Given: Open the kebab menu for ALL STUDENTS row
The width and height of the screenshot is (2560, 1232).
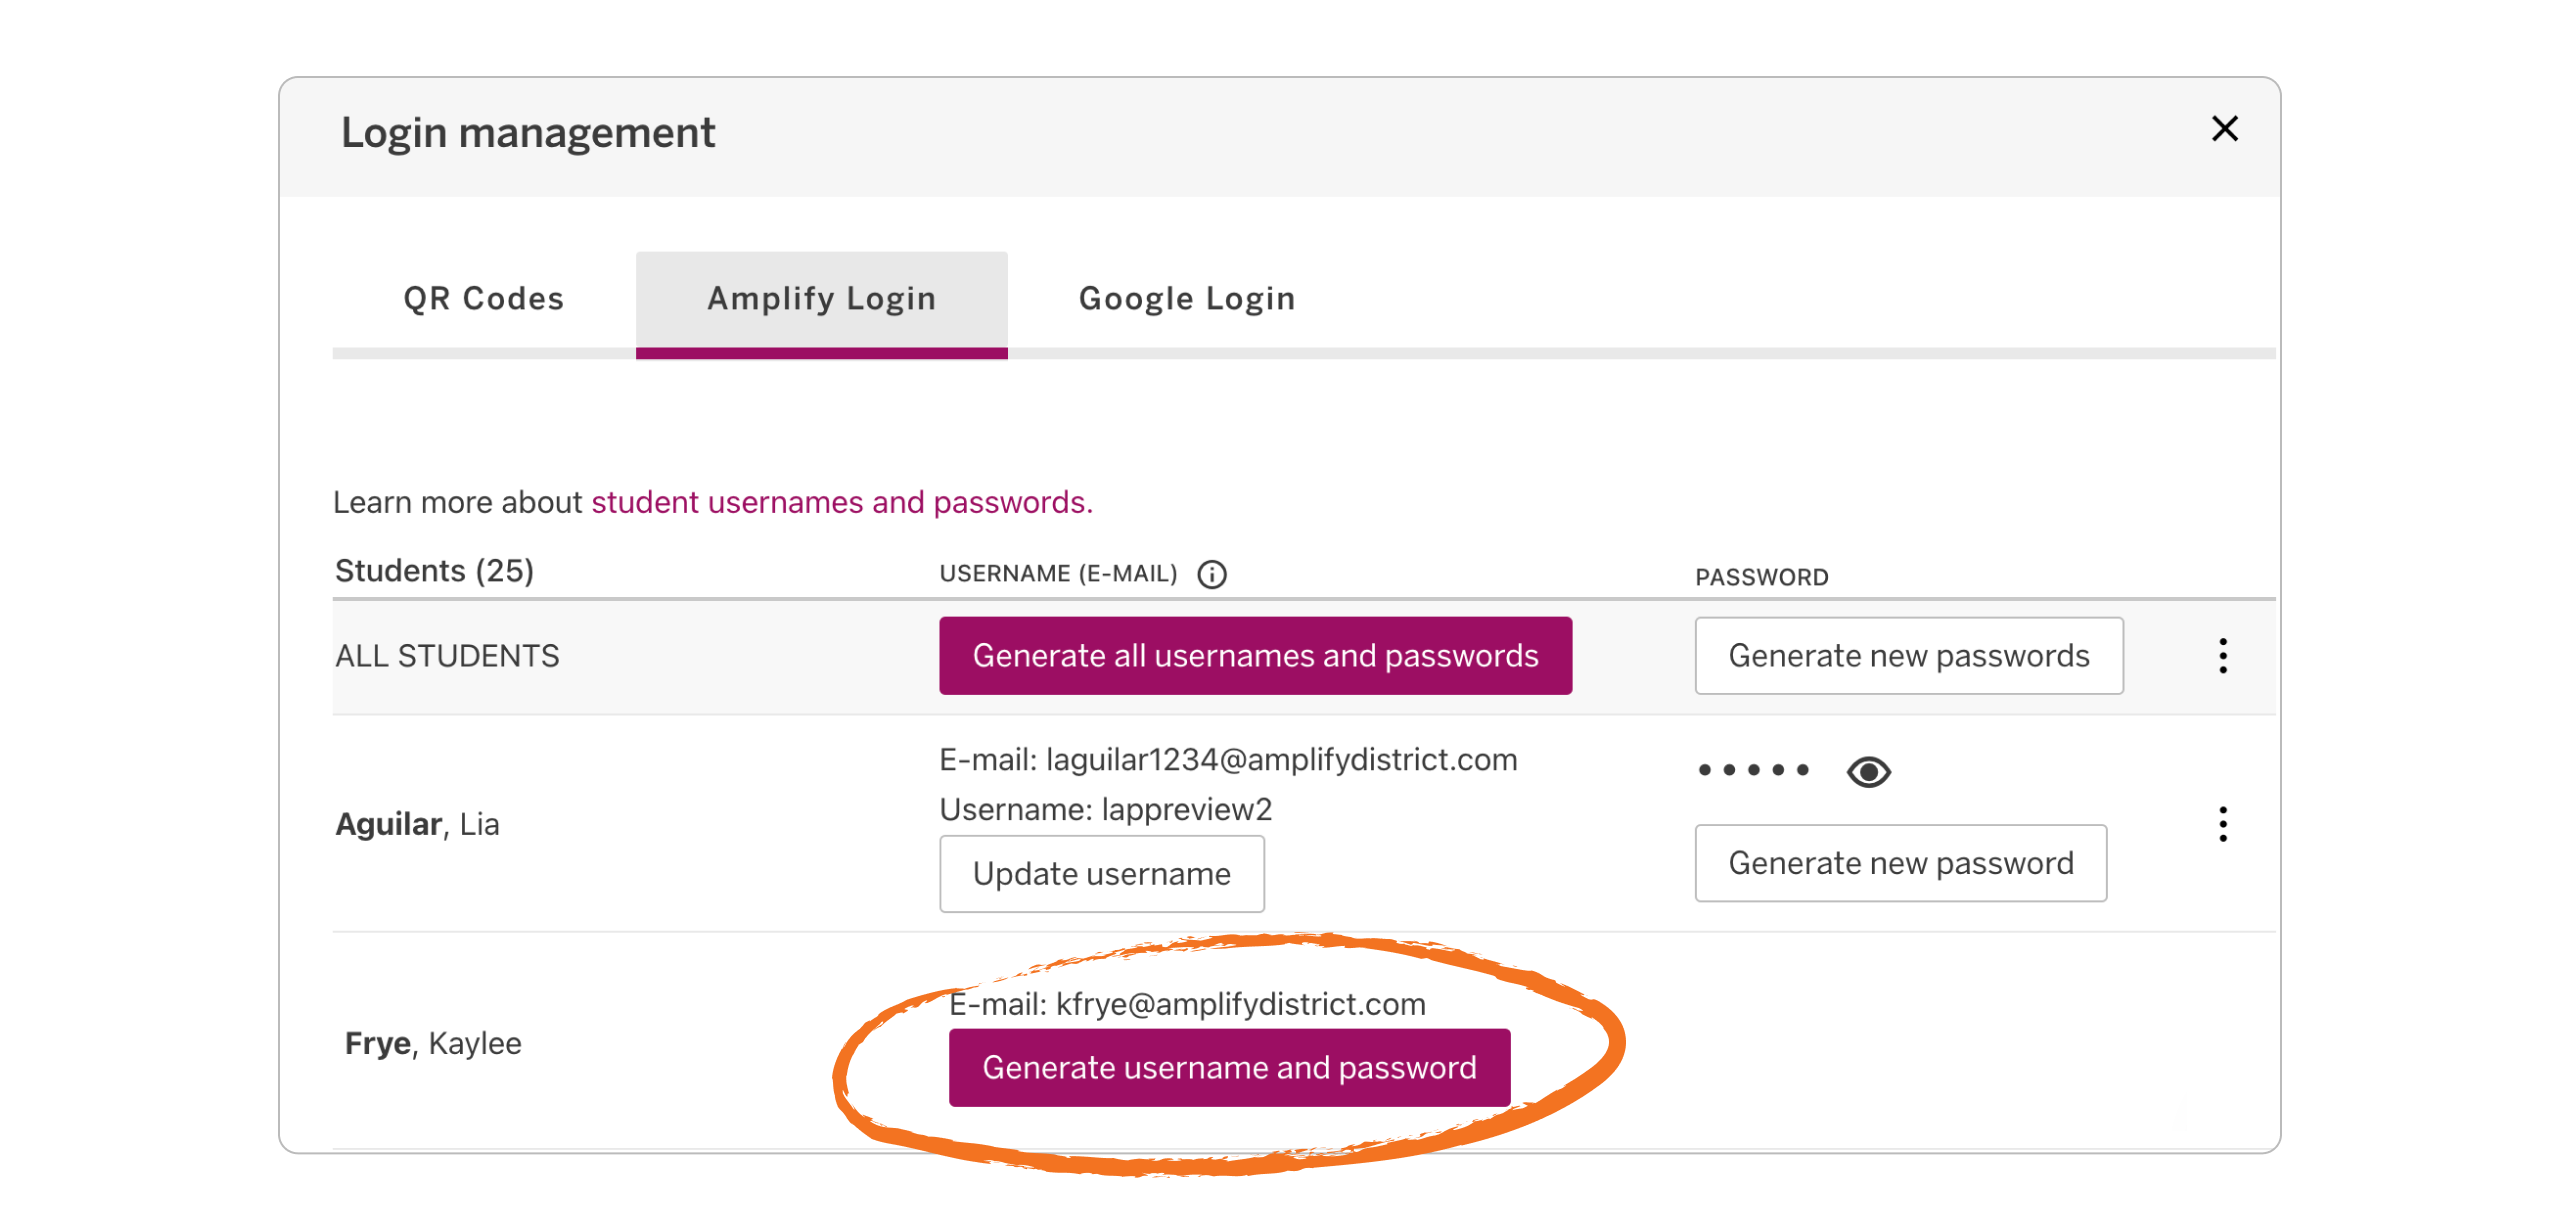Looking at the screenshot, I should [2224, 655].
